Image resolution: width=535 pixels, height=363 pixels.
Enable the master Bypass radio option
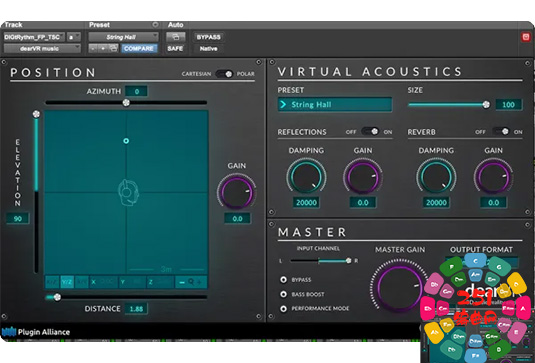283,280
